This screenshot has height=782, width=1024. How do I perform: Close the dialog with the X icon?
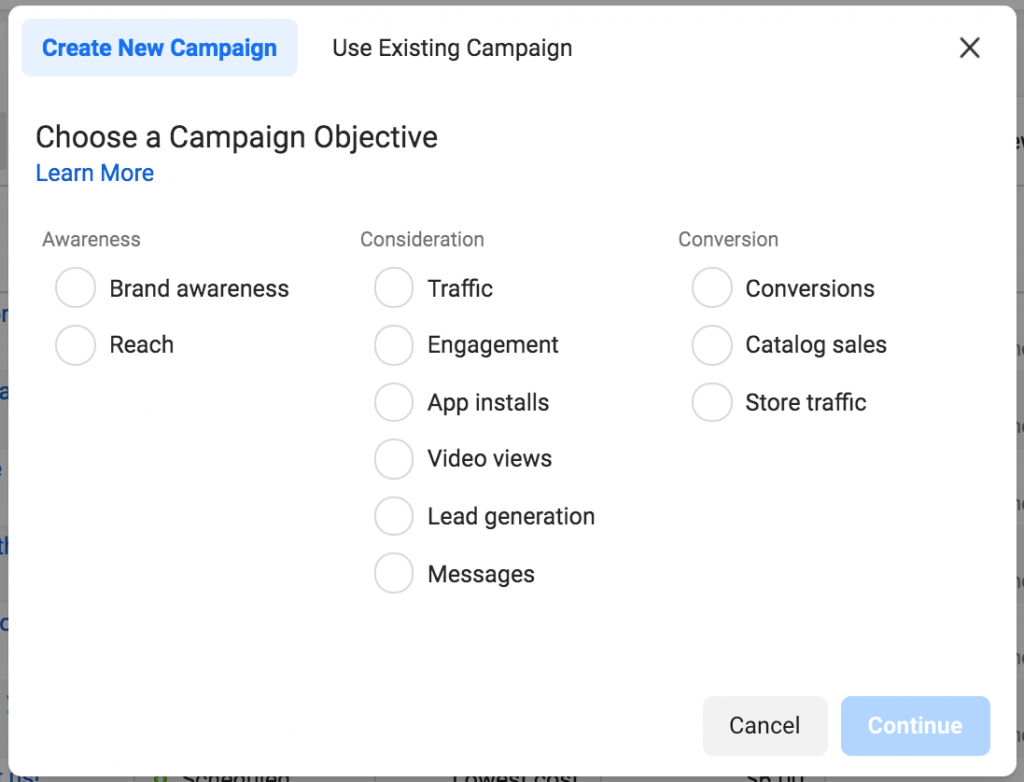point(969,48)
